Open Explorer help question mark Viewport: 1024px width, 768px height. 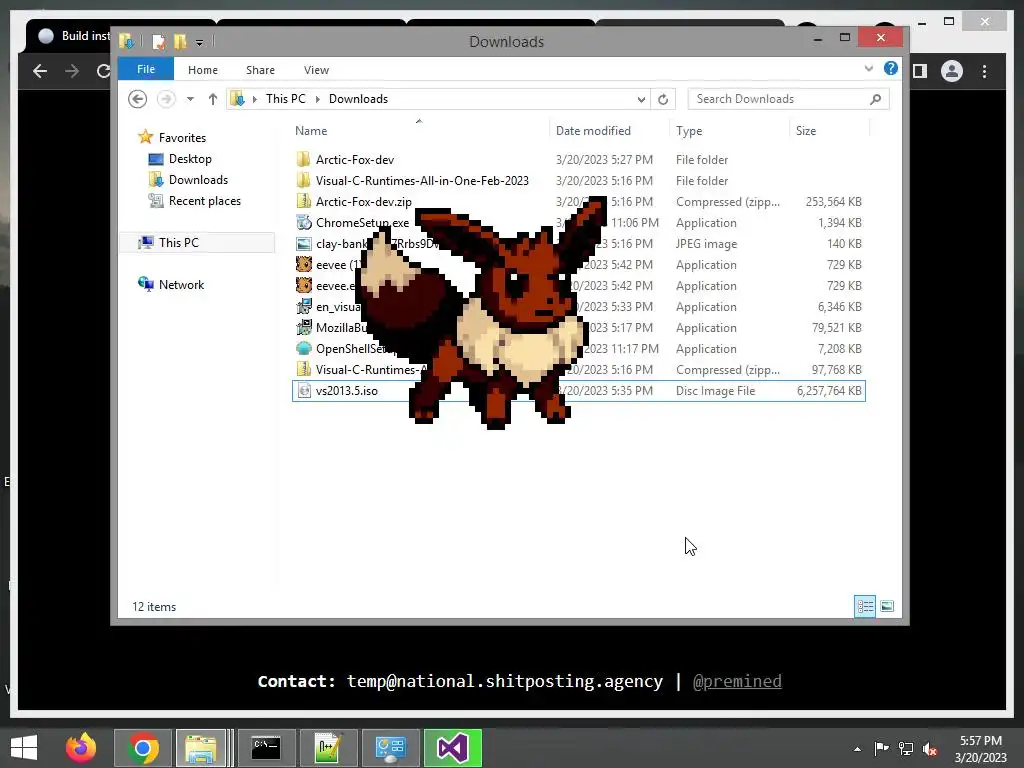[x=891, y=68]
